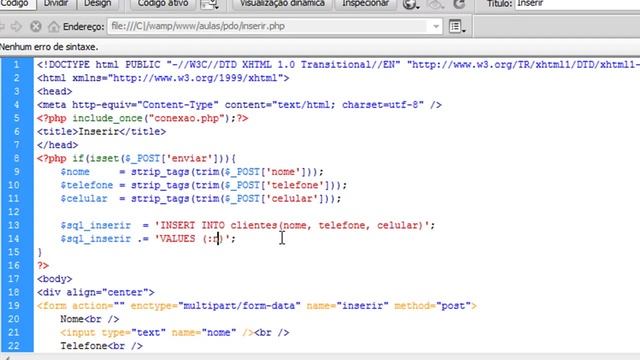Screen dimensions: 640x360
Task: Open the globe preview-in-browser menu
Action: click(x=411, y=4)
